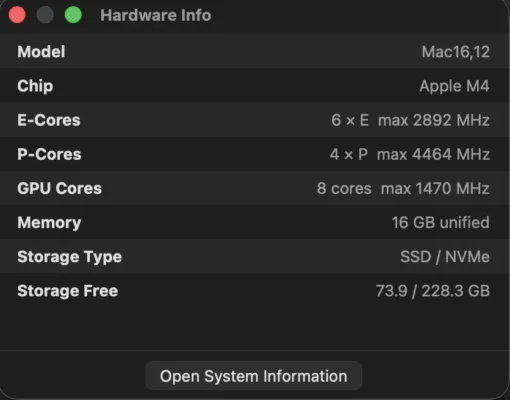Image resolution: width=510 pixels, height=400 pixels.
Task: Select the Model label
Action: 41,52
